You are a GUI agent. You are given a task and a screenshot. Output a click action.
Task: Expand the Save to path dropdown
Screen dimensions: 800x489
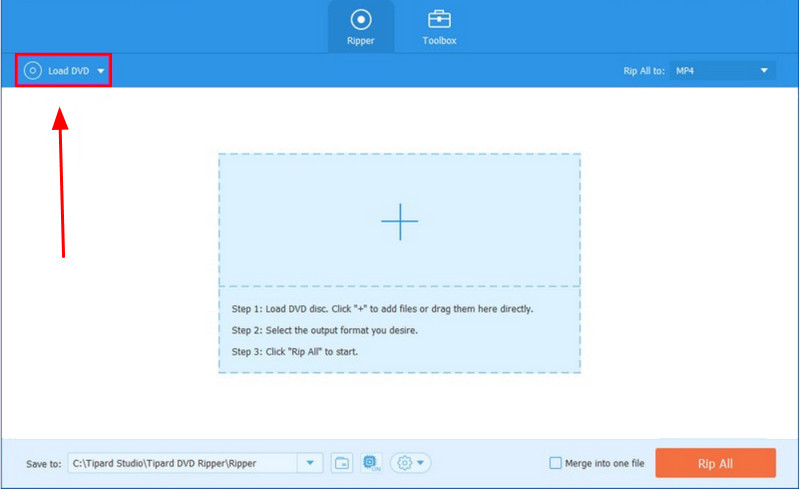(310, 463)
